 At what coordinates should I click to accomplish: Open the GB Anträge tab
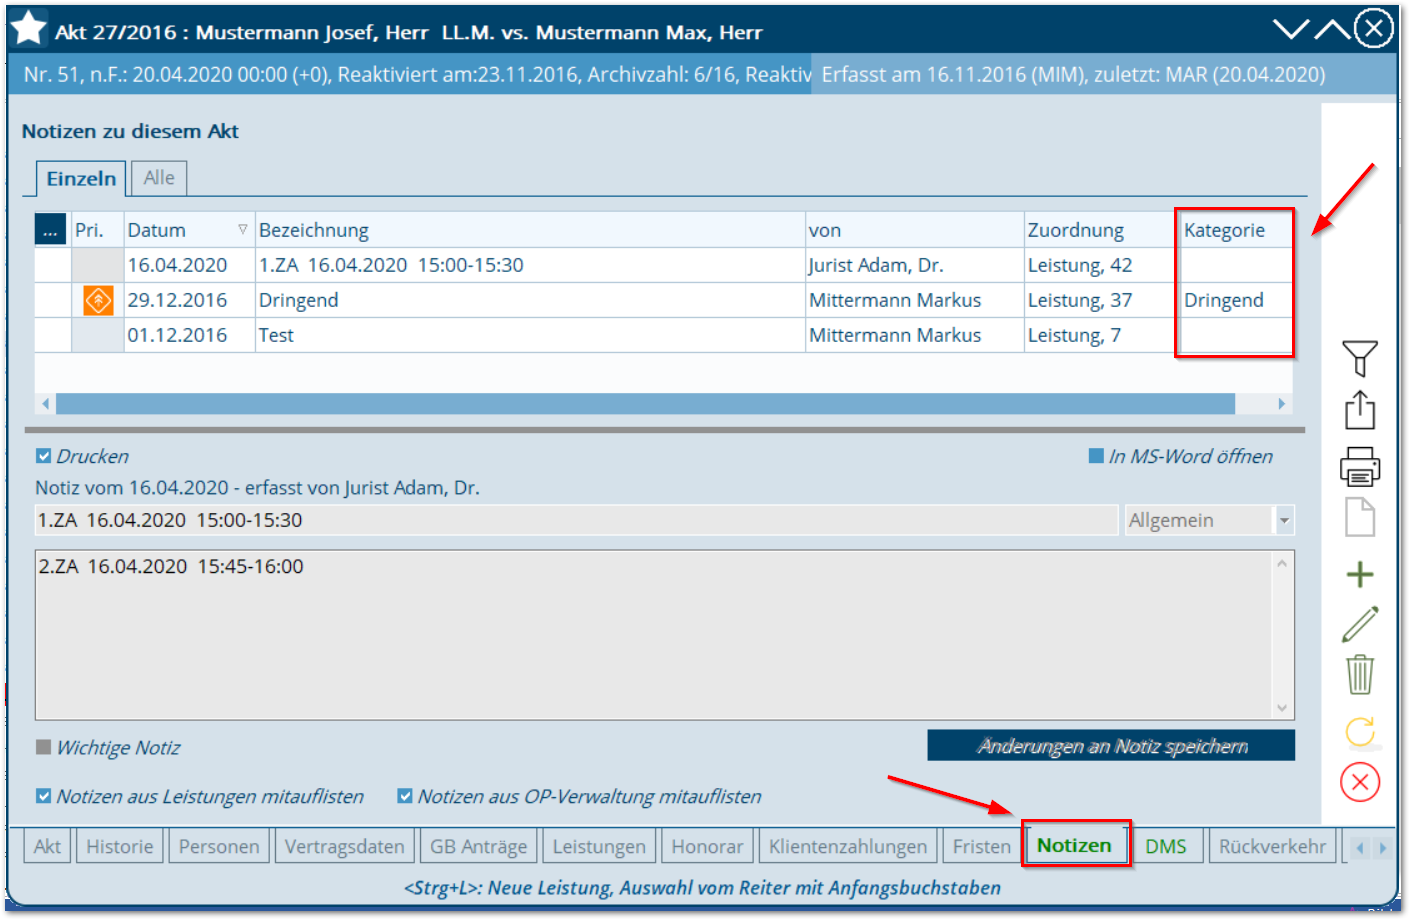pos(478,846)
